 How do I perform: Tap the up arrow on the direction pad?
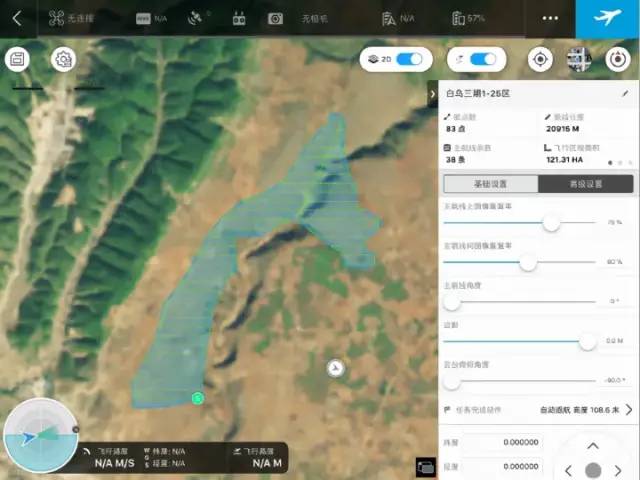point(593,447)
